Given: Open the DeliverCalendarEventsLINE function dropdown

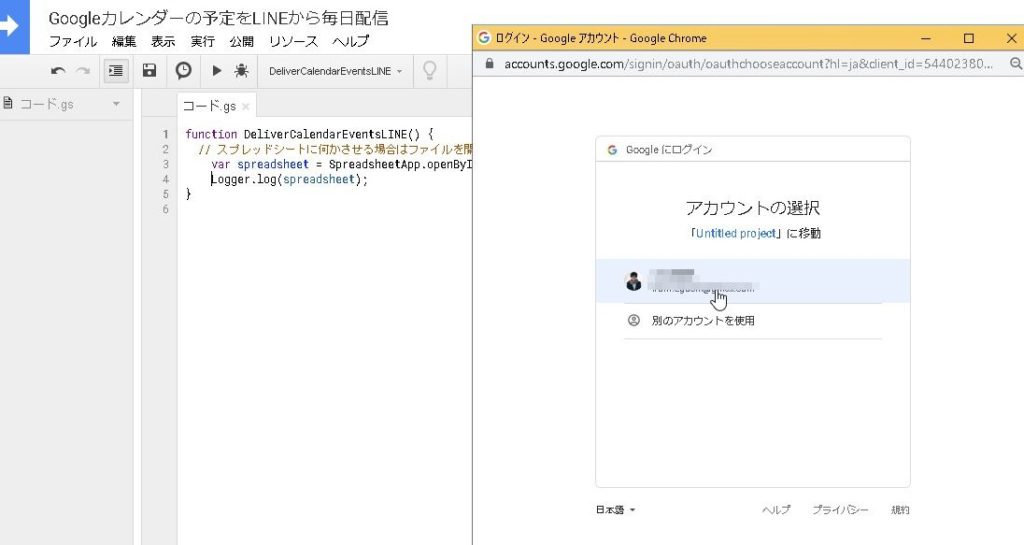Looking at the screenshot, I should [x=335, y=71].
